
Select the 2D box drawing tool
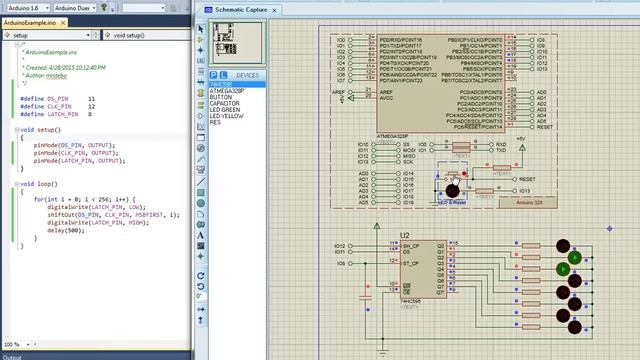click(x=200, y=192)
